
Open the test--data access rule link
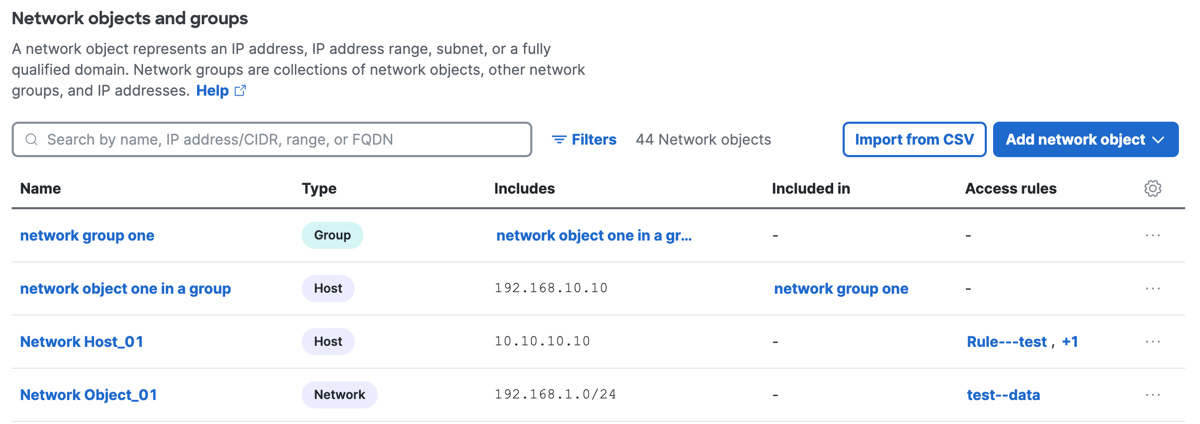pos(1004,394)
